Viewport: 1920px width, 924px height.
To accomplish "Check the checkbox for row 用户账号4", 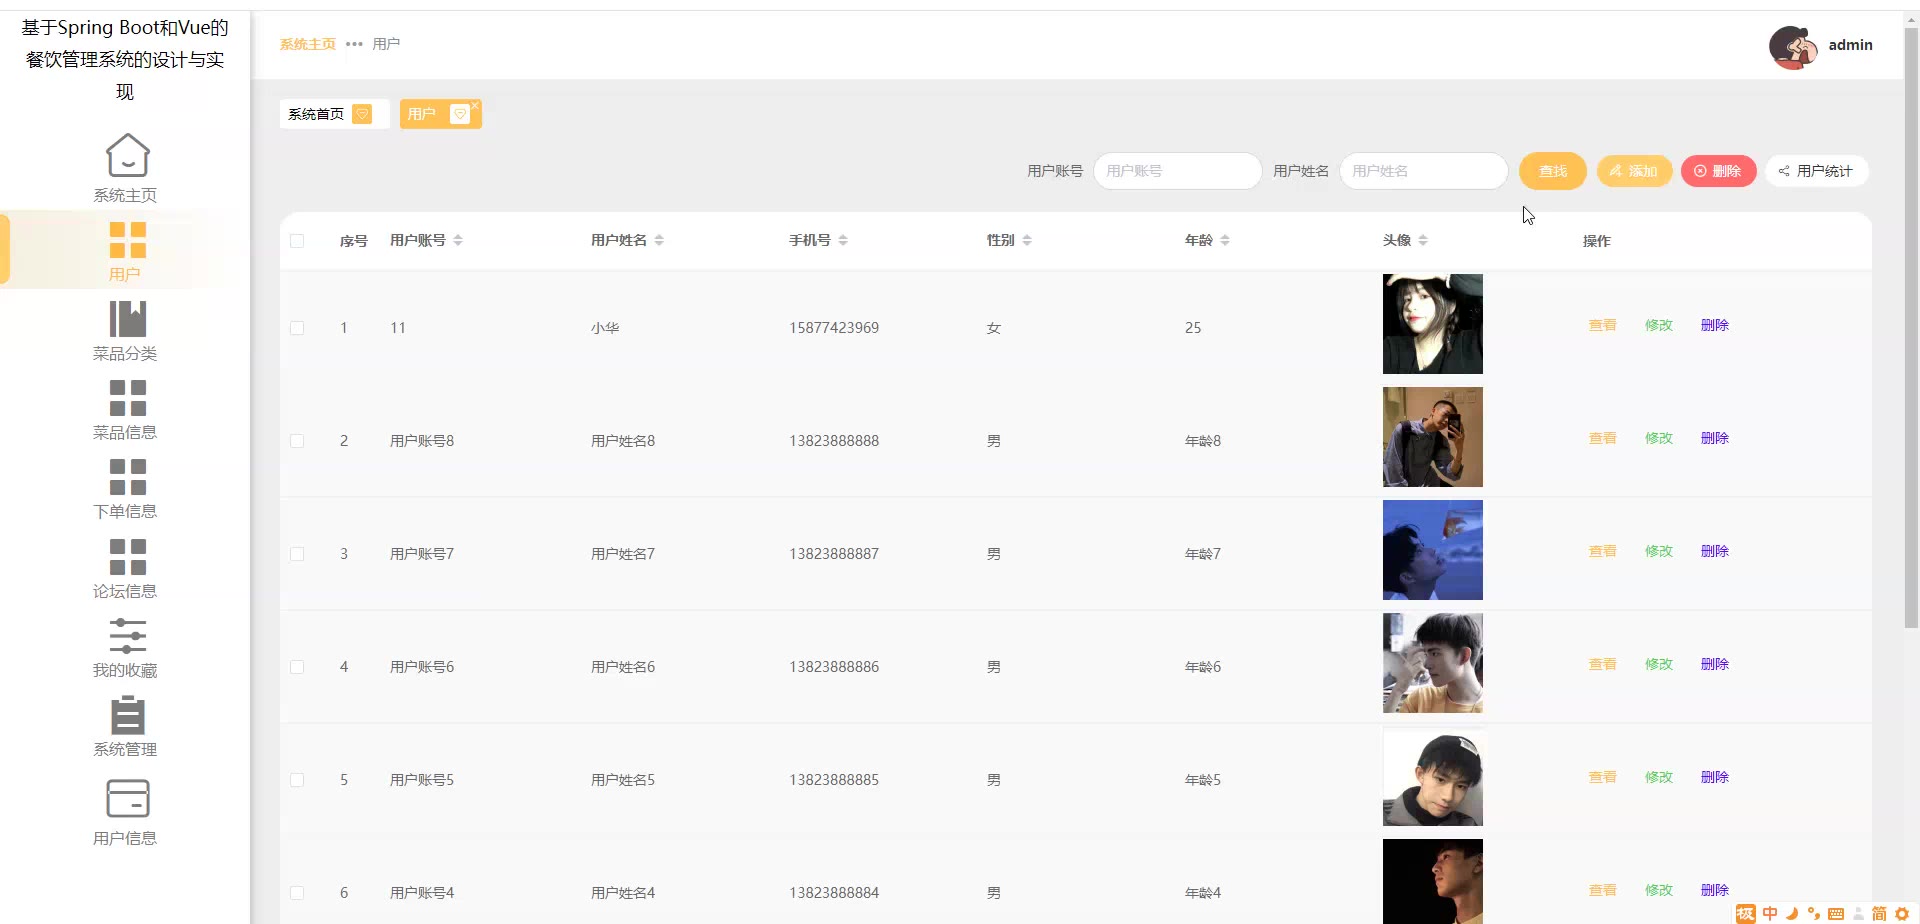I will [297, 893].
